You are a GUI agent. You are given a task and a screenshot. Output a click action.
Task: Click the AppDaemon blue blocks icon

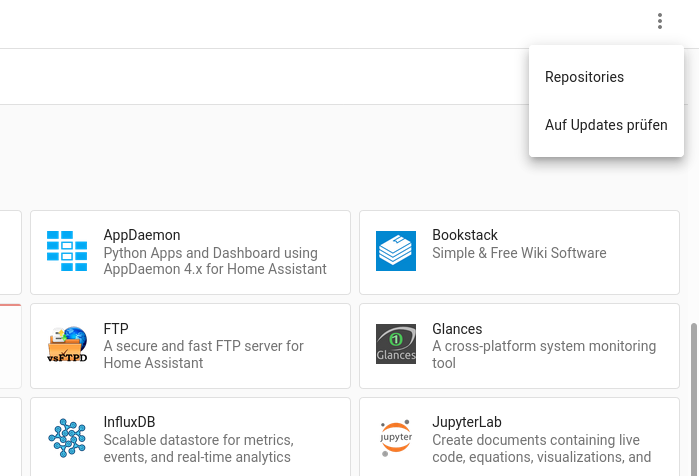coord(67,251)
